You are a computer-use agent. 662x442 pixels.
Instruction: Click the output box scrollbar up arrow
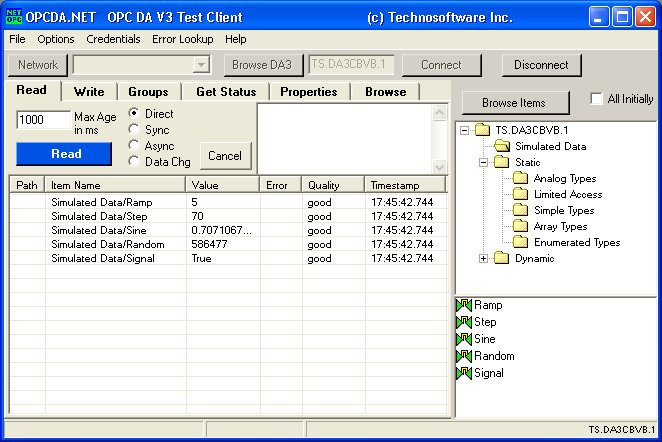[440, 113]
